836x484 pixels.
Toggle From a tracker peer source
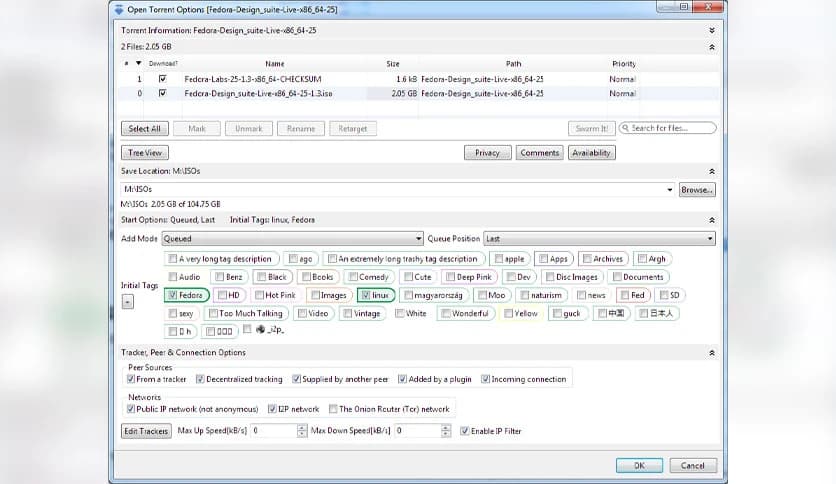[x=131, y=379]
